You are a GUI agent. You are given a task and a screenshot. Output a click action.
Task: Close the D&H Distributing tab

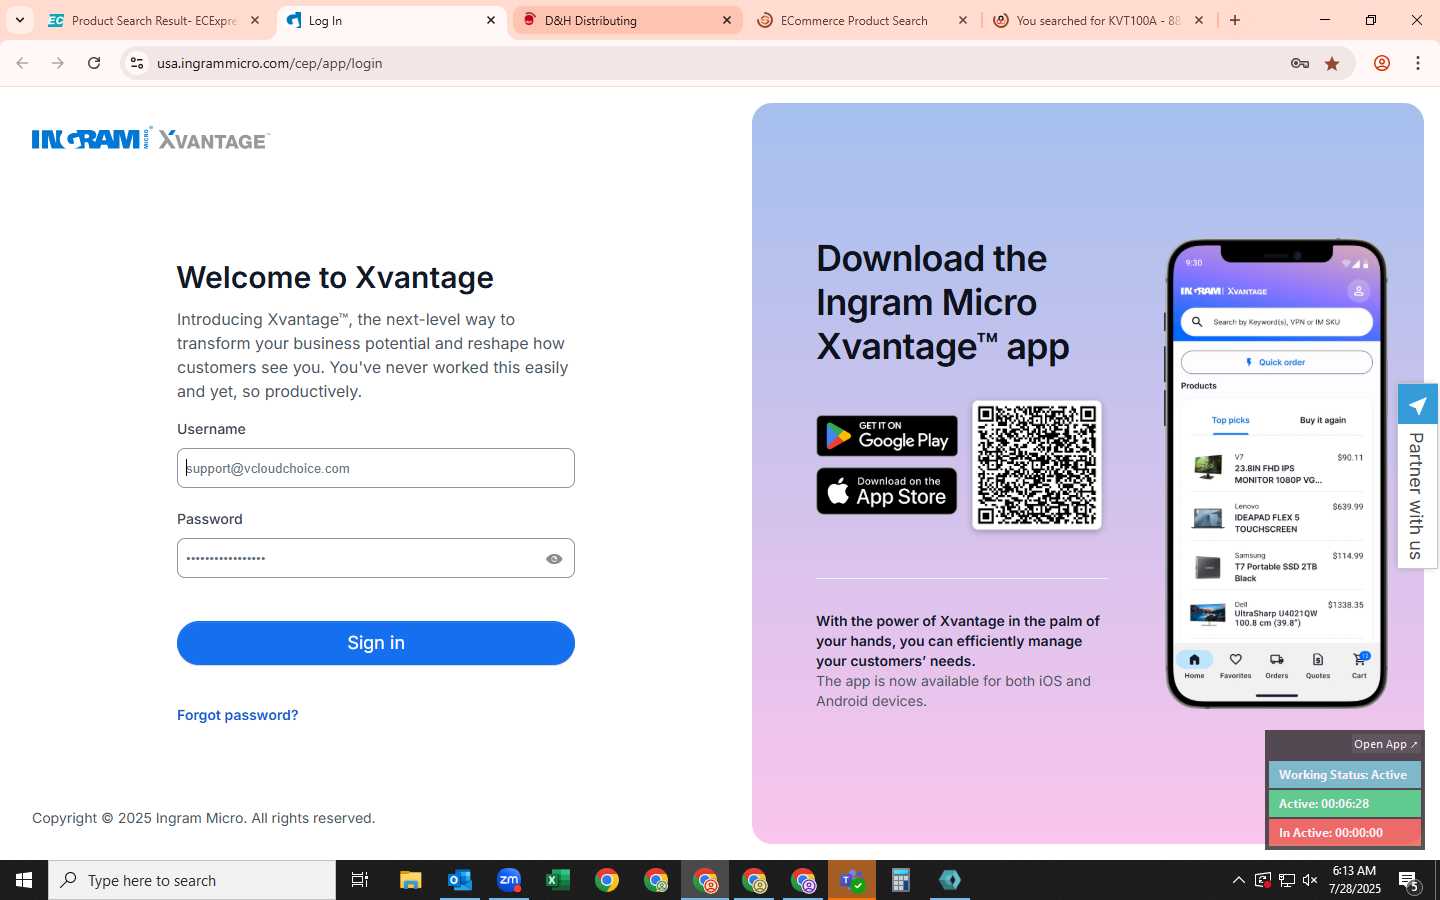727,20
